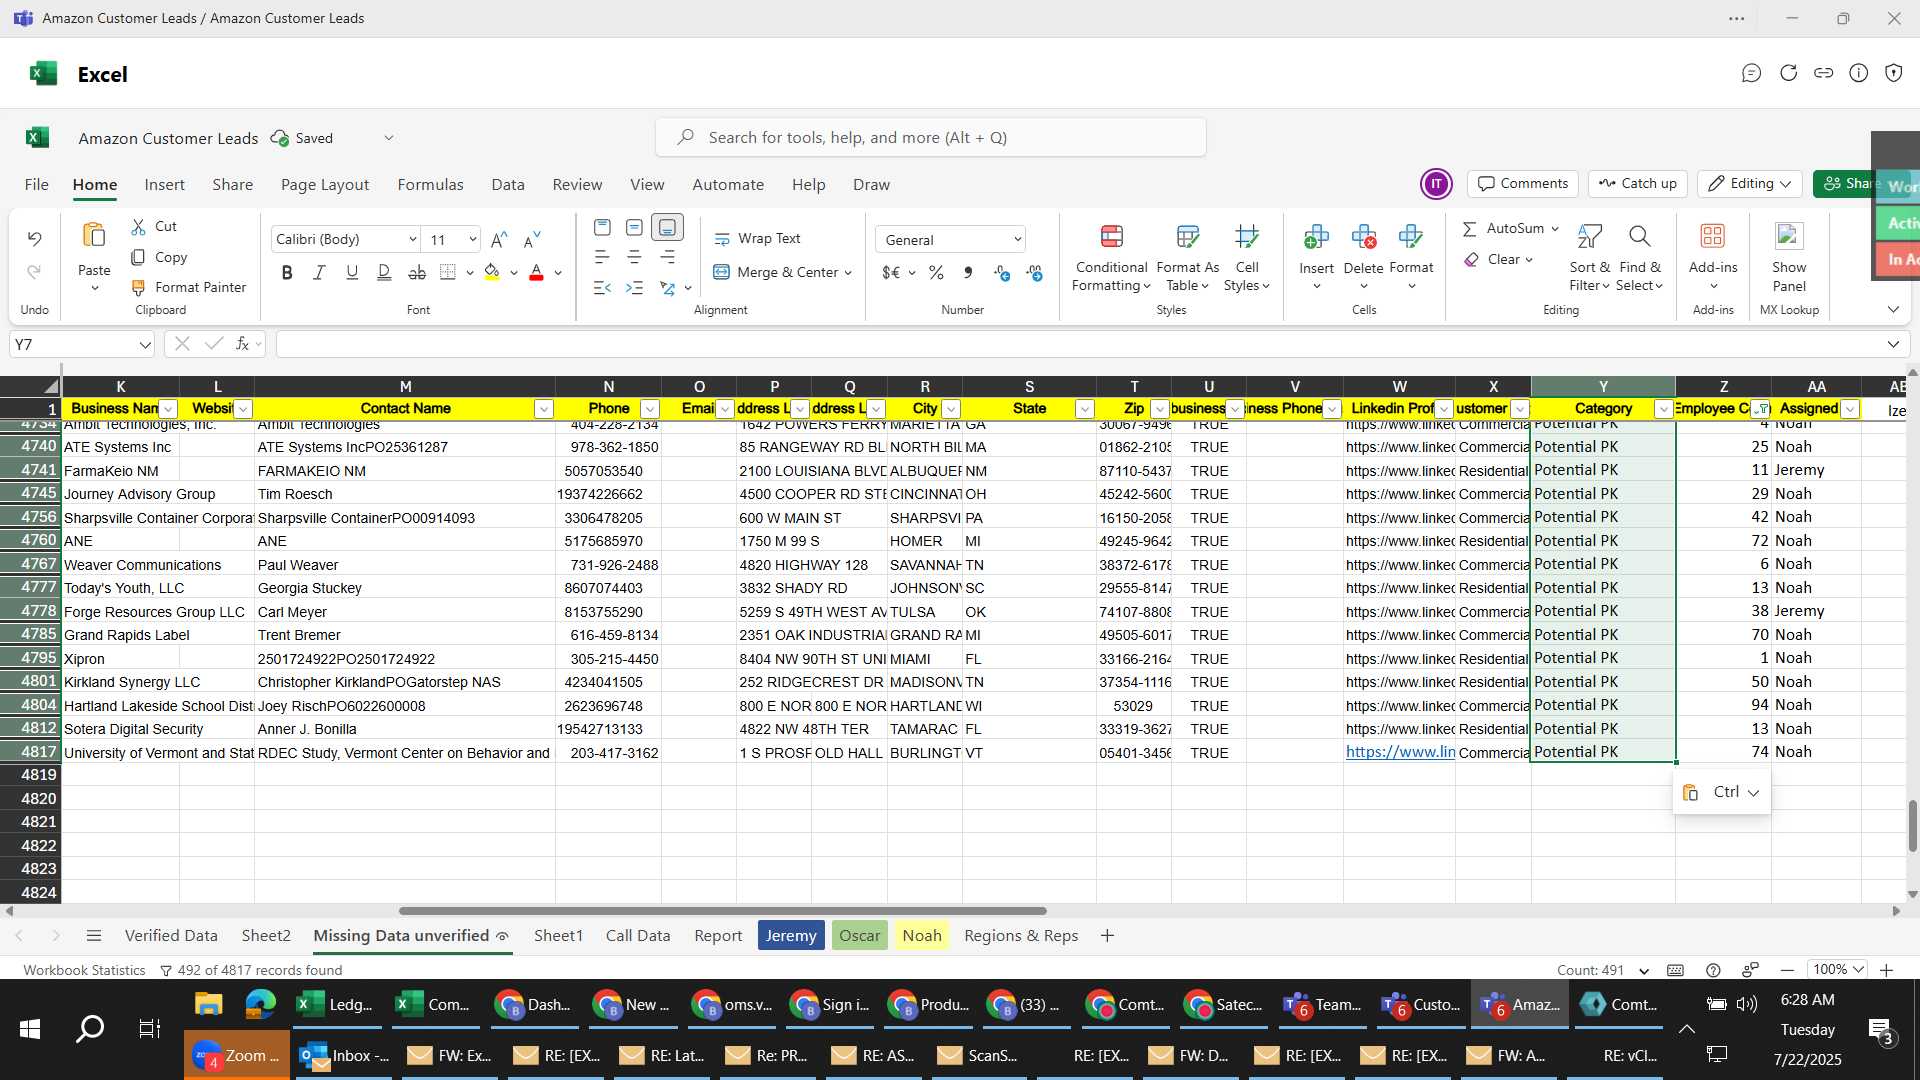Image resolution: width=1920 pixels, height=1080 pixels.
Task: Open the Page Layout tab
Action: (324, 185)
